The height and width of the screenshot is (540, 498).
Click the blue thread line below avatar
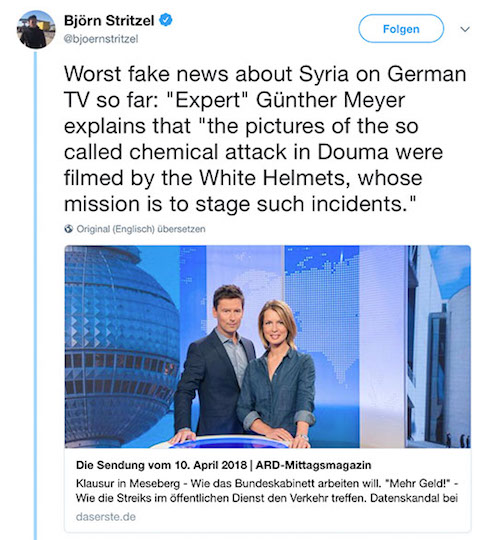[x=35, y=294]
